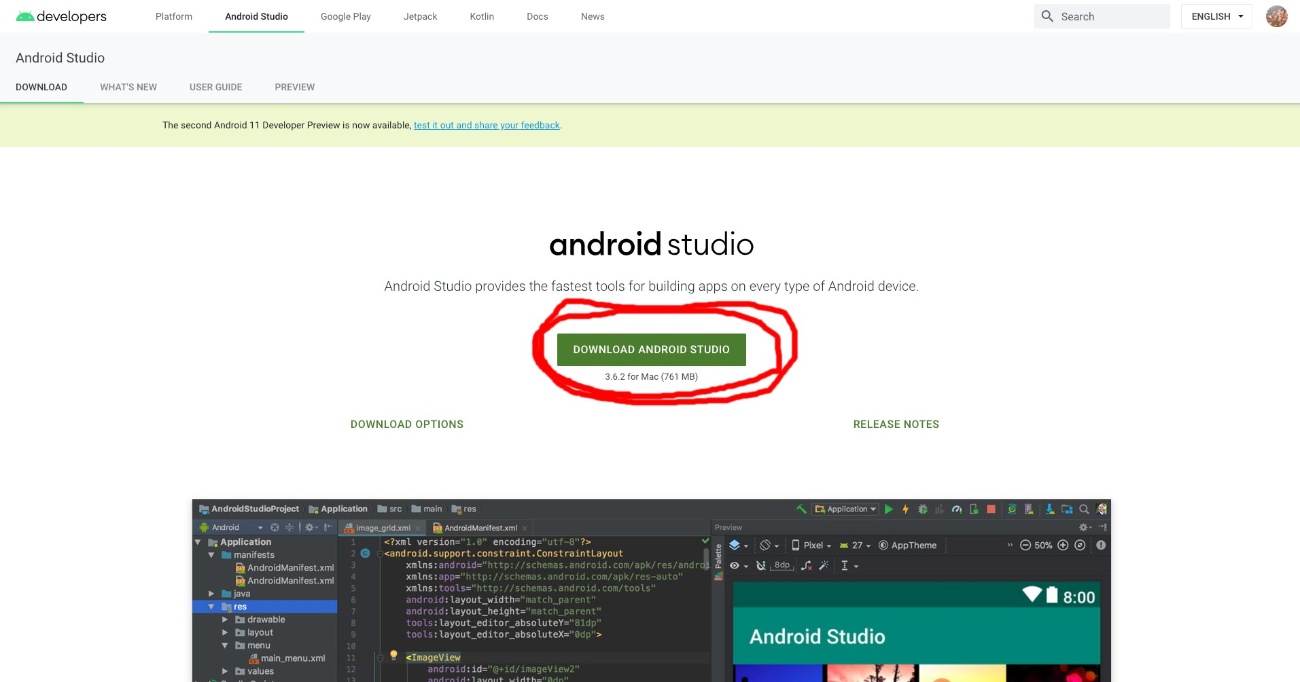
Task: Click the Make Project hammer icon
Action: [x=801, y=509]
